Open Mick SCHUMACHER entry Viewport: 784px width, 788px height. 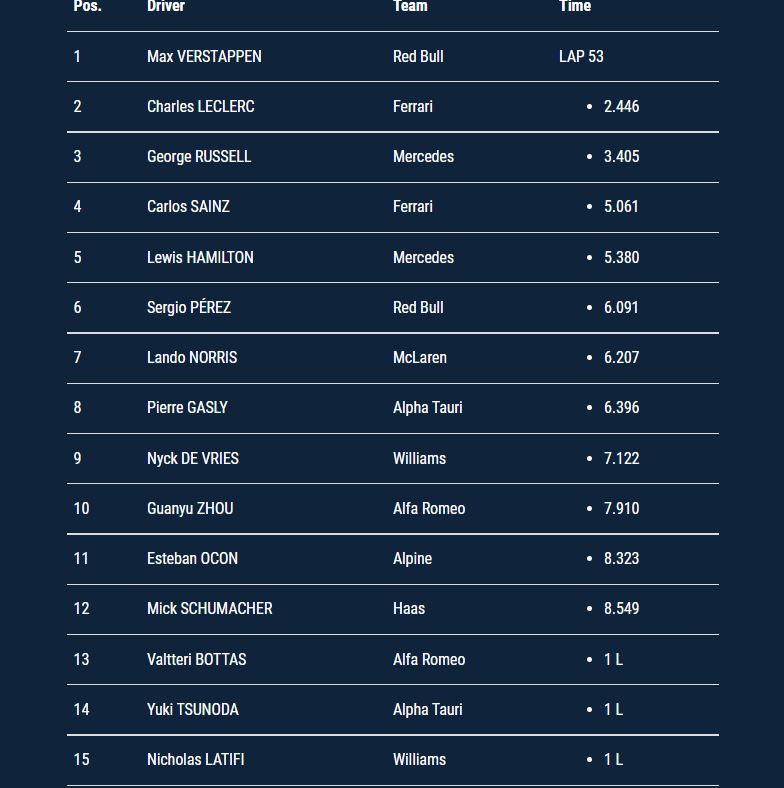coord(210,609)
